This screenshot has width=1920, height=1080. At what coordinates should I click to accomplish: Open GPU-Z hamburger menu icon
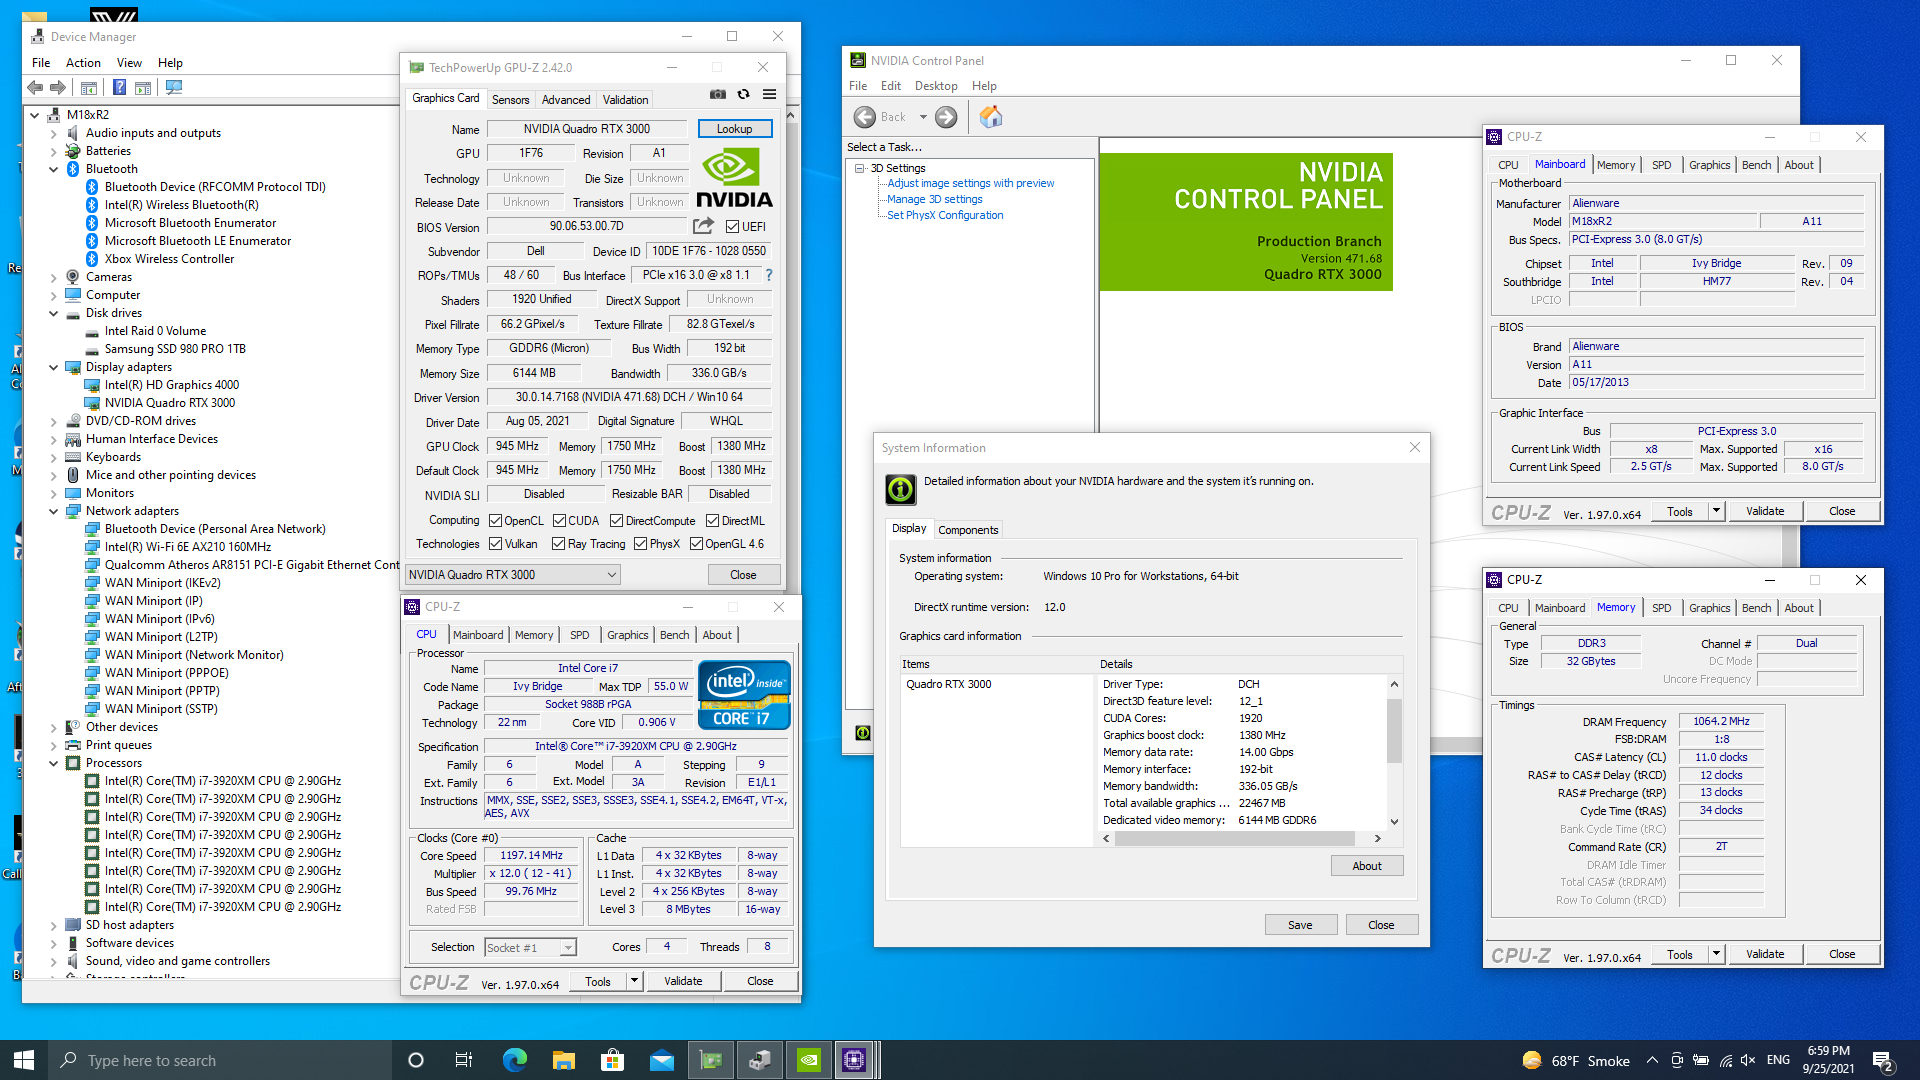click(x=769, y=95)
